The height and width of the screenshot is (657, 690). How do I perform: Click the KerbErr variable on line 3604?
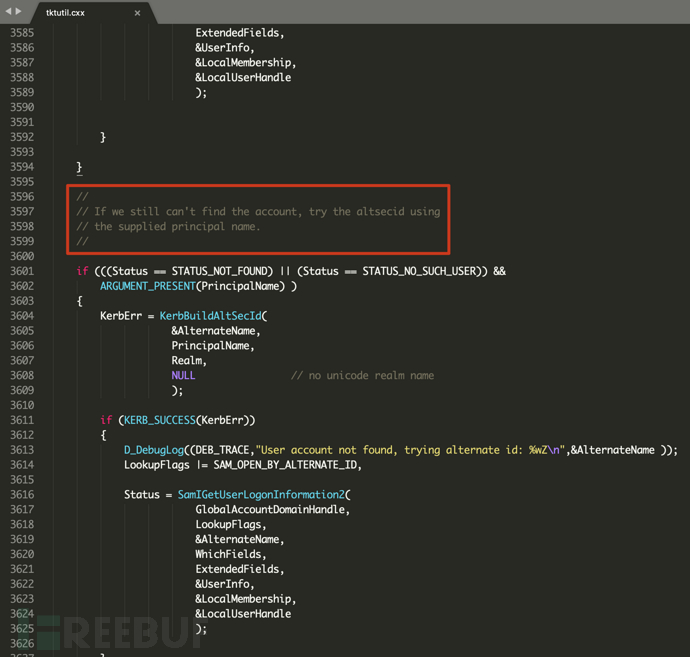point(121,316)
